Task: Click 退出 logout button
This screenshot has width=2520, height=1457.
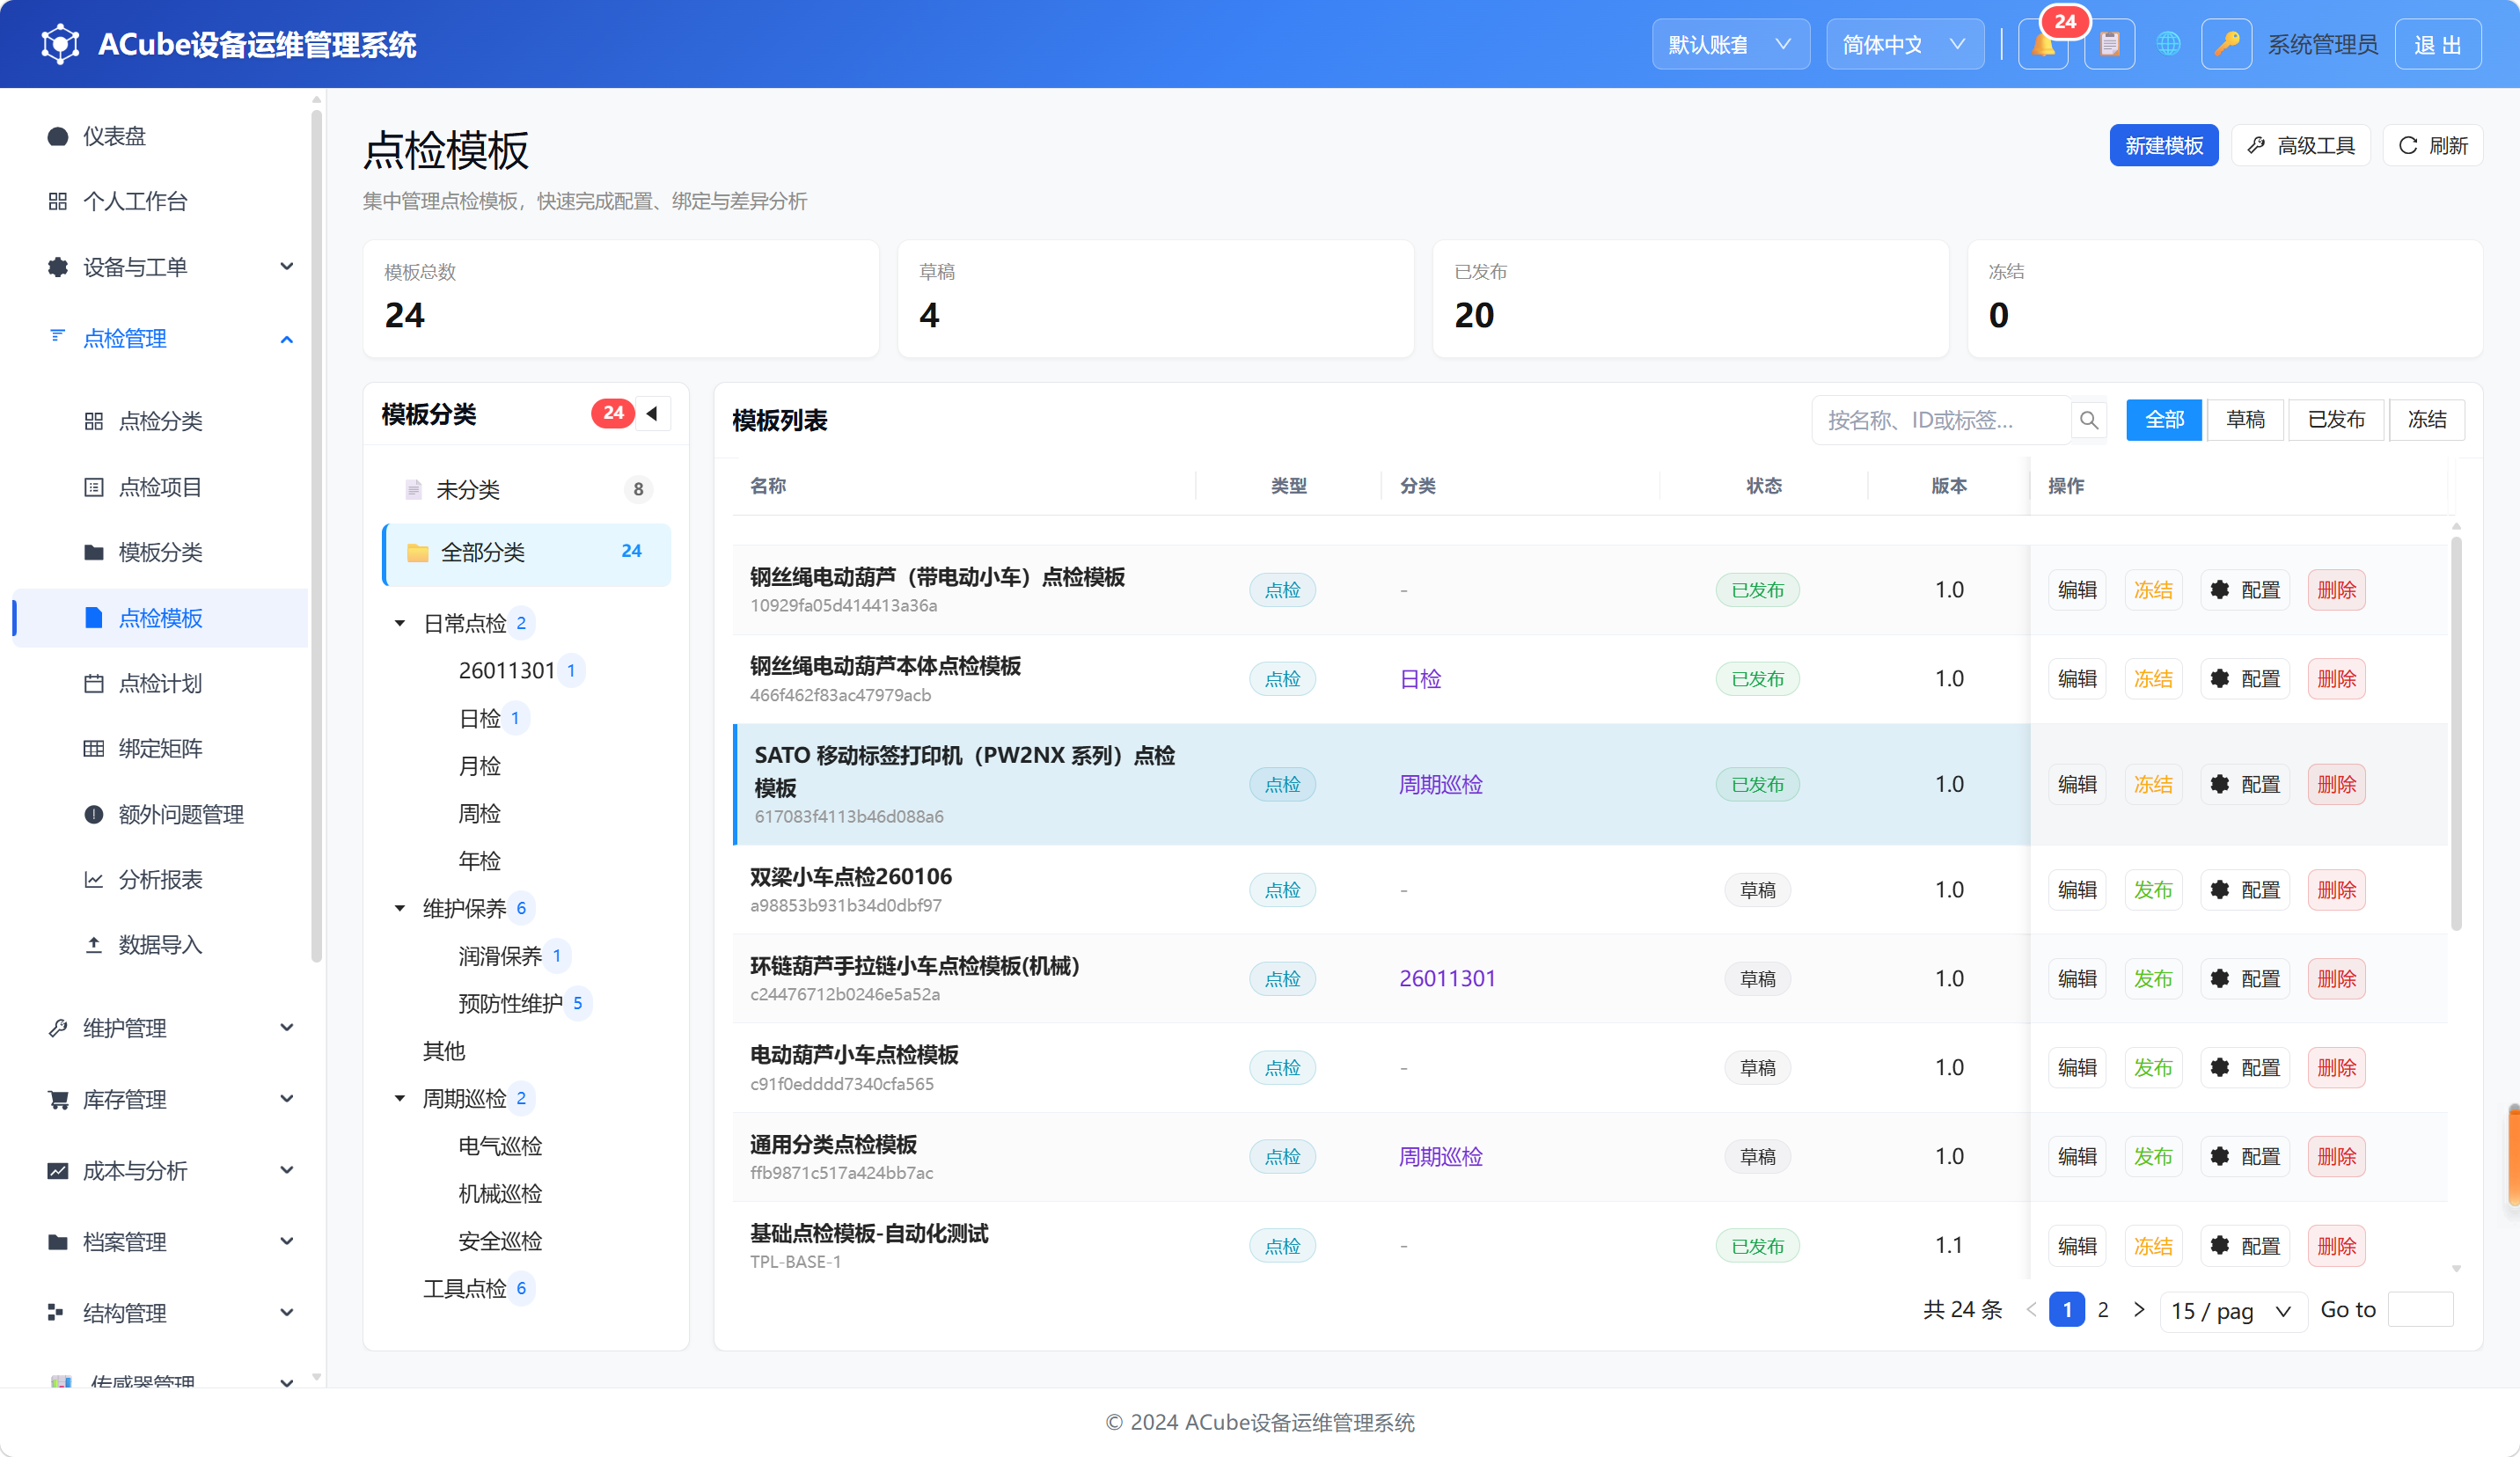Action: [2438, 45]
